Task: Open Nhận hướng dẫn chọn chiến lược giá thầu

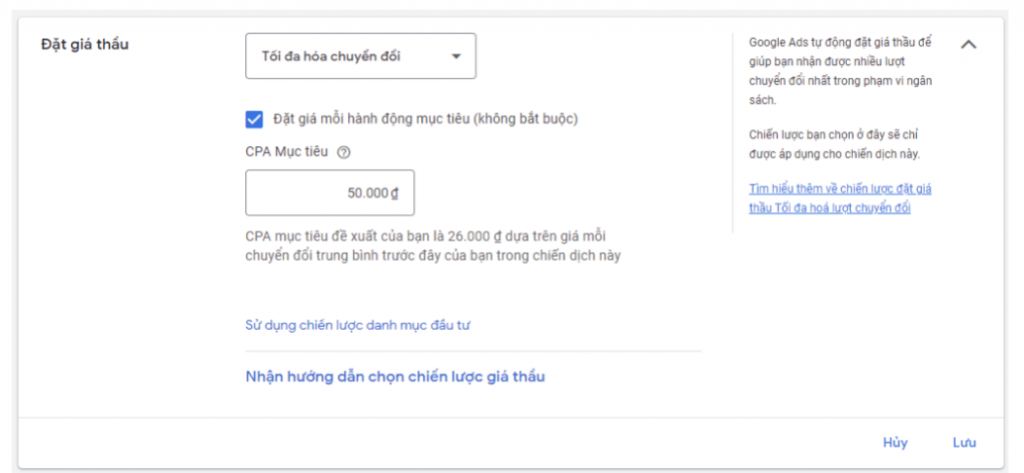Action: coord(395,377)
